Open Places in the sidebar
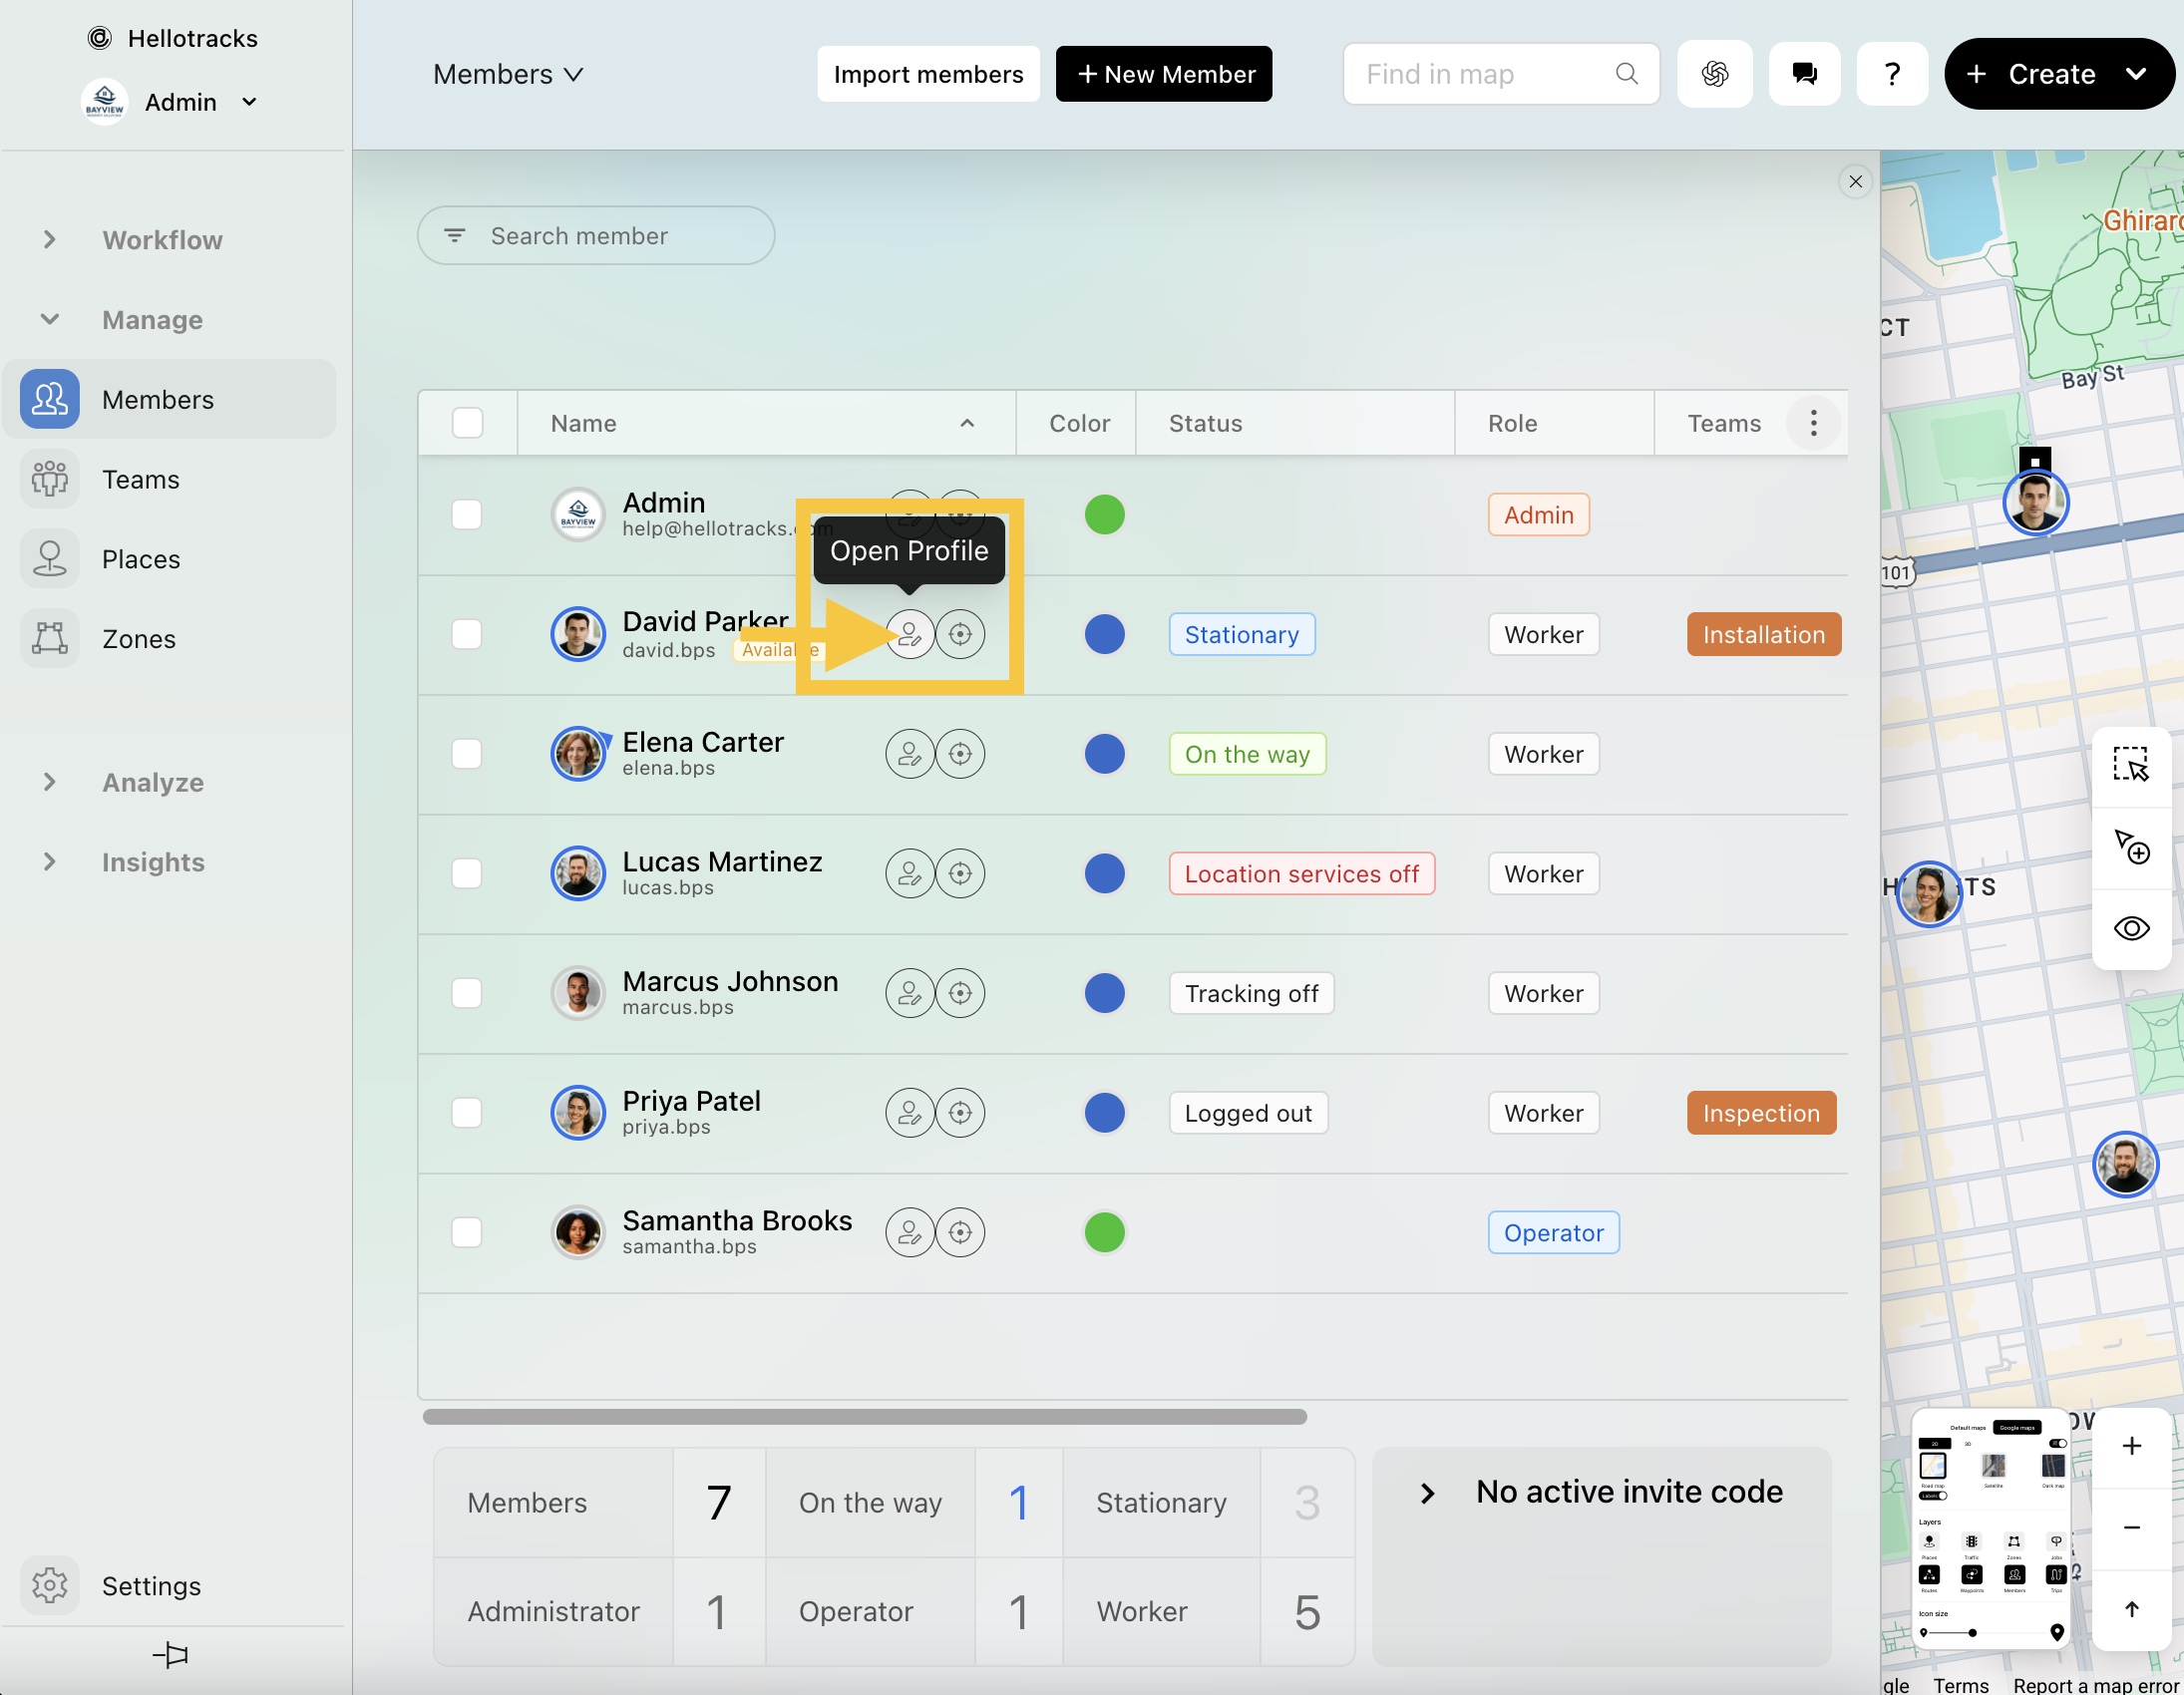 [x=141, y=559]
